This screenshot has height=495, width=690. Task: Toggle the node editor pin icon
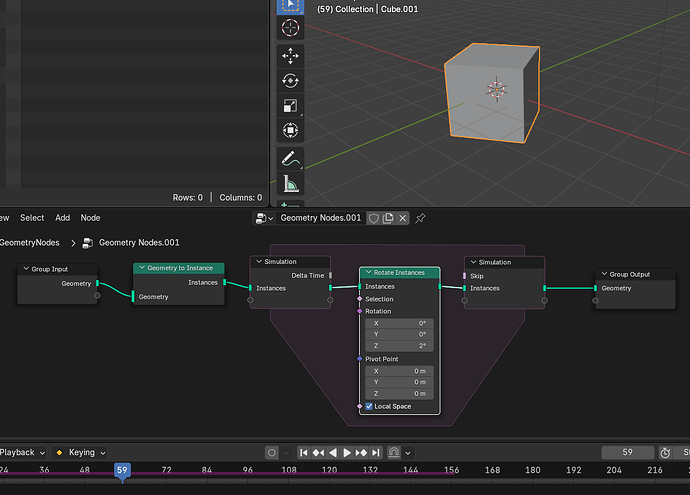(x=420, y=218)
